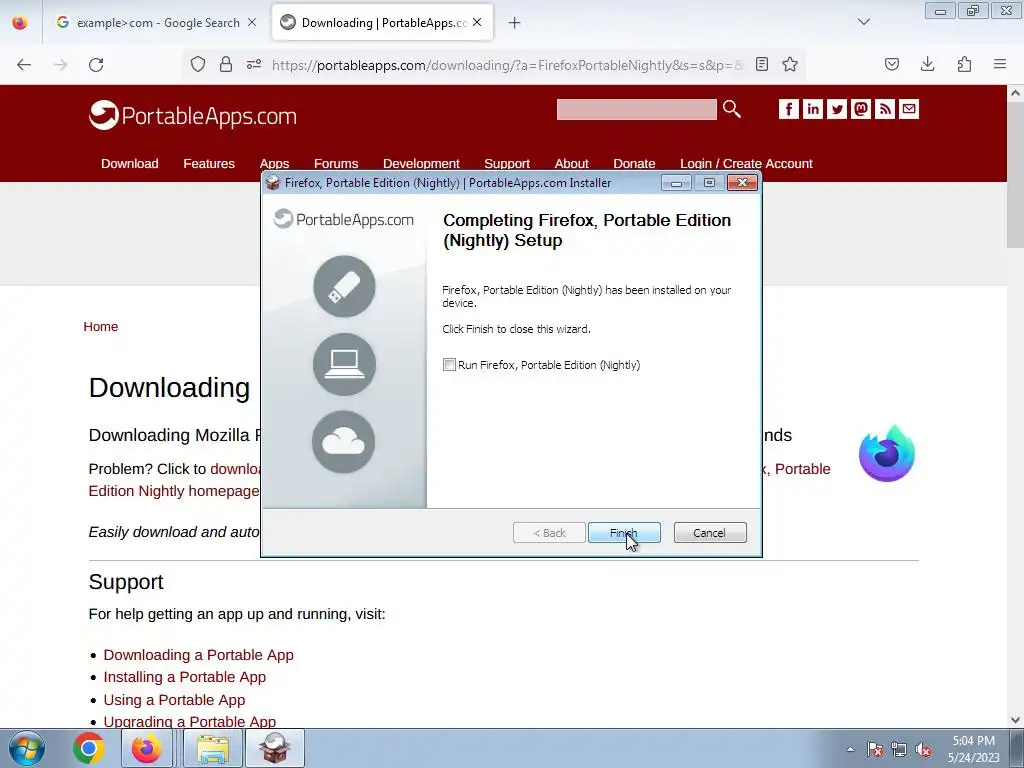Check Run Firefox, Portable Edition (Nightly) box
The height and width of the screenshot is (768, 1024).
click(449, 365)
